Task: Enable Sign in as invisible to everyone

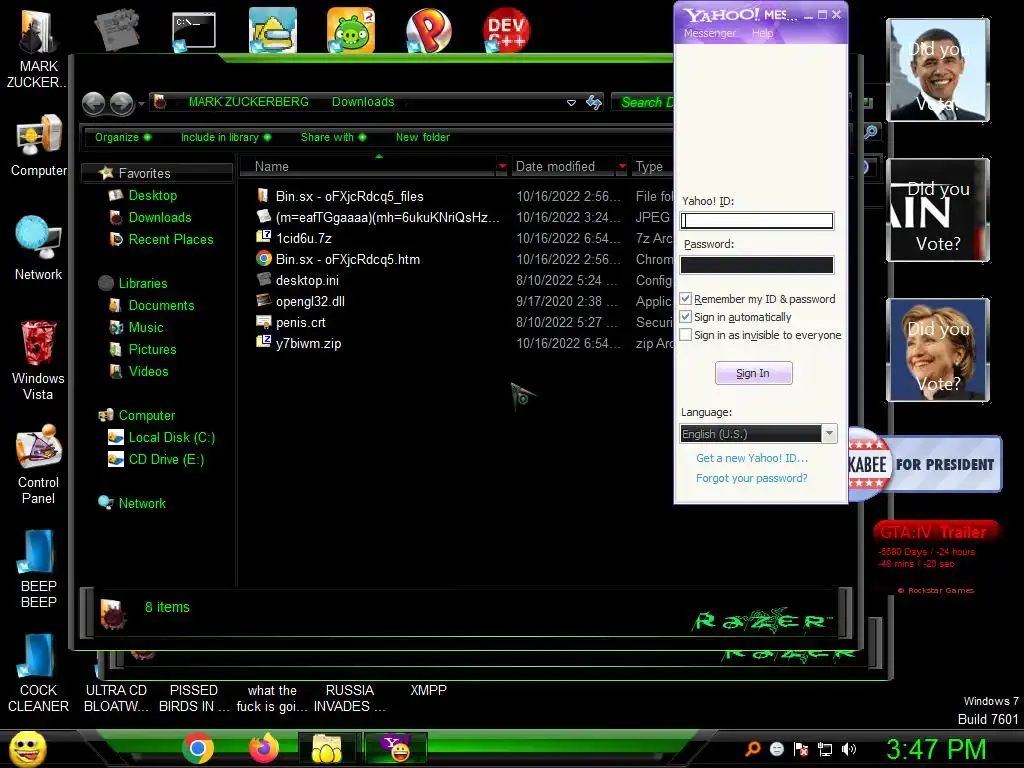Action: click(686, 335)
